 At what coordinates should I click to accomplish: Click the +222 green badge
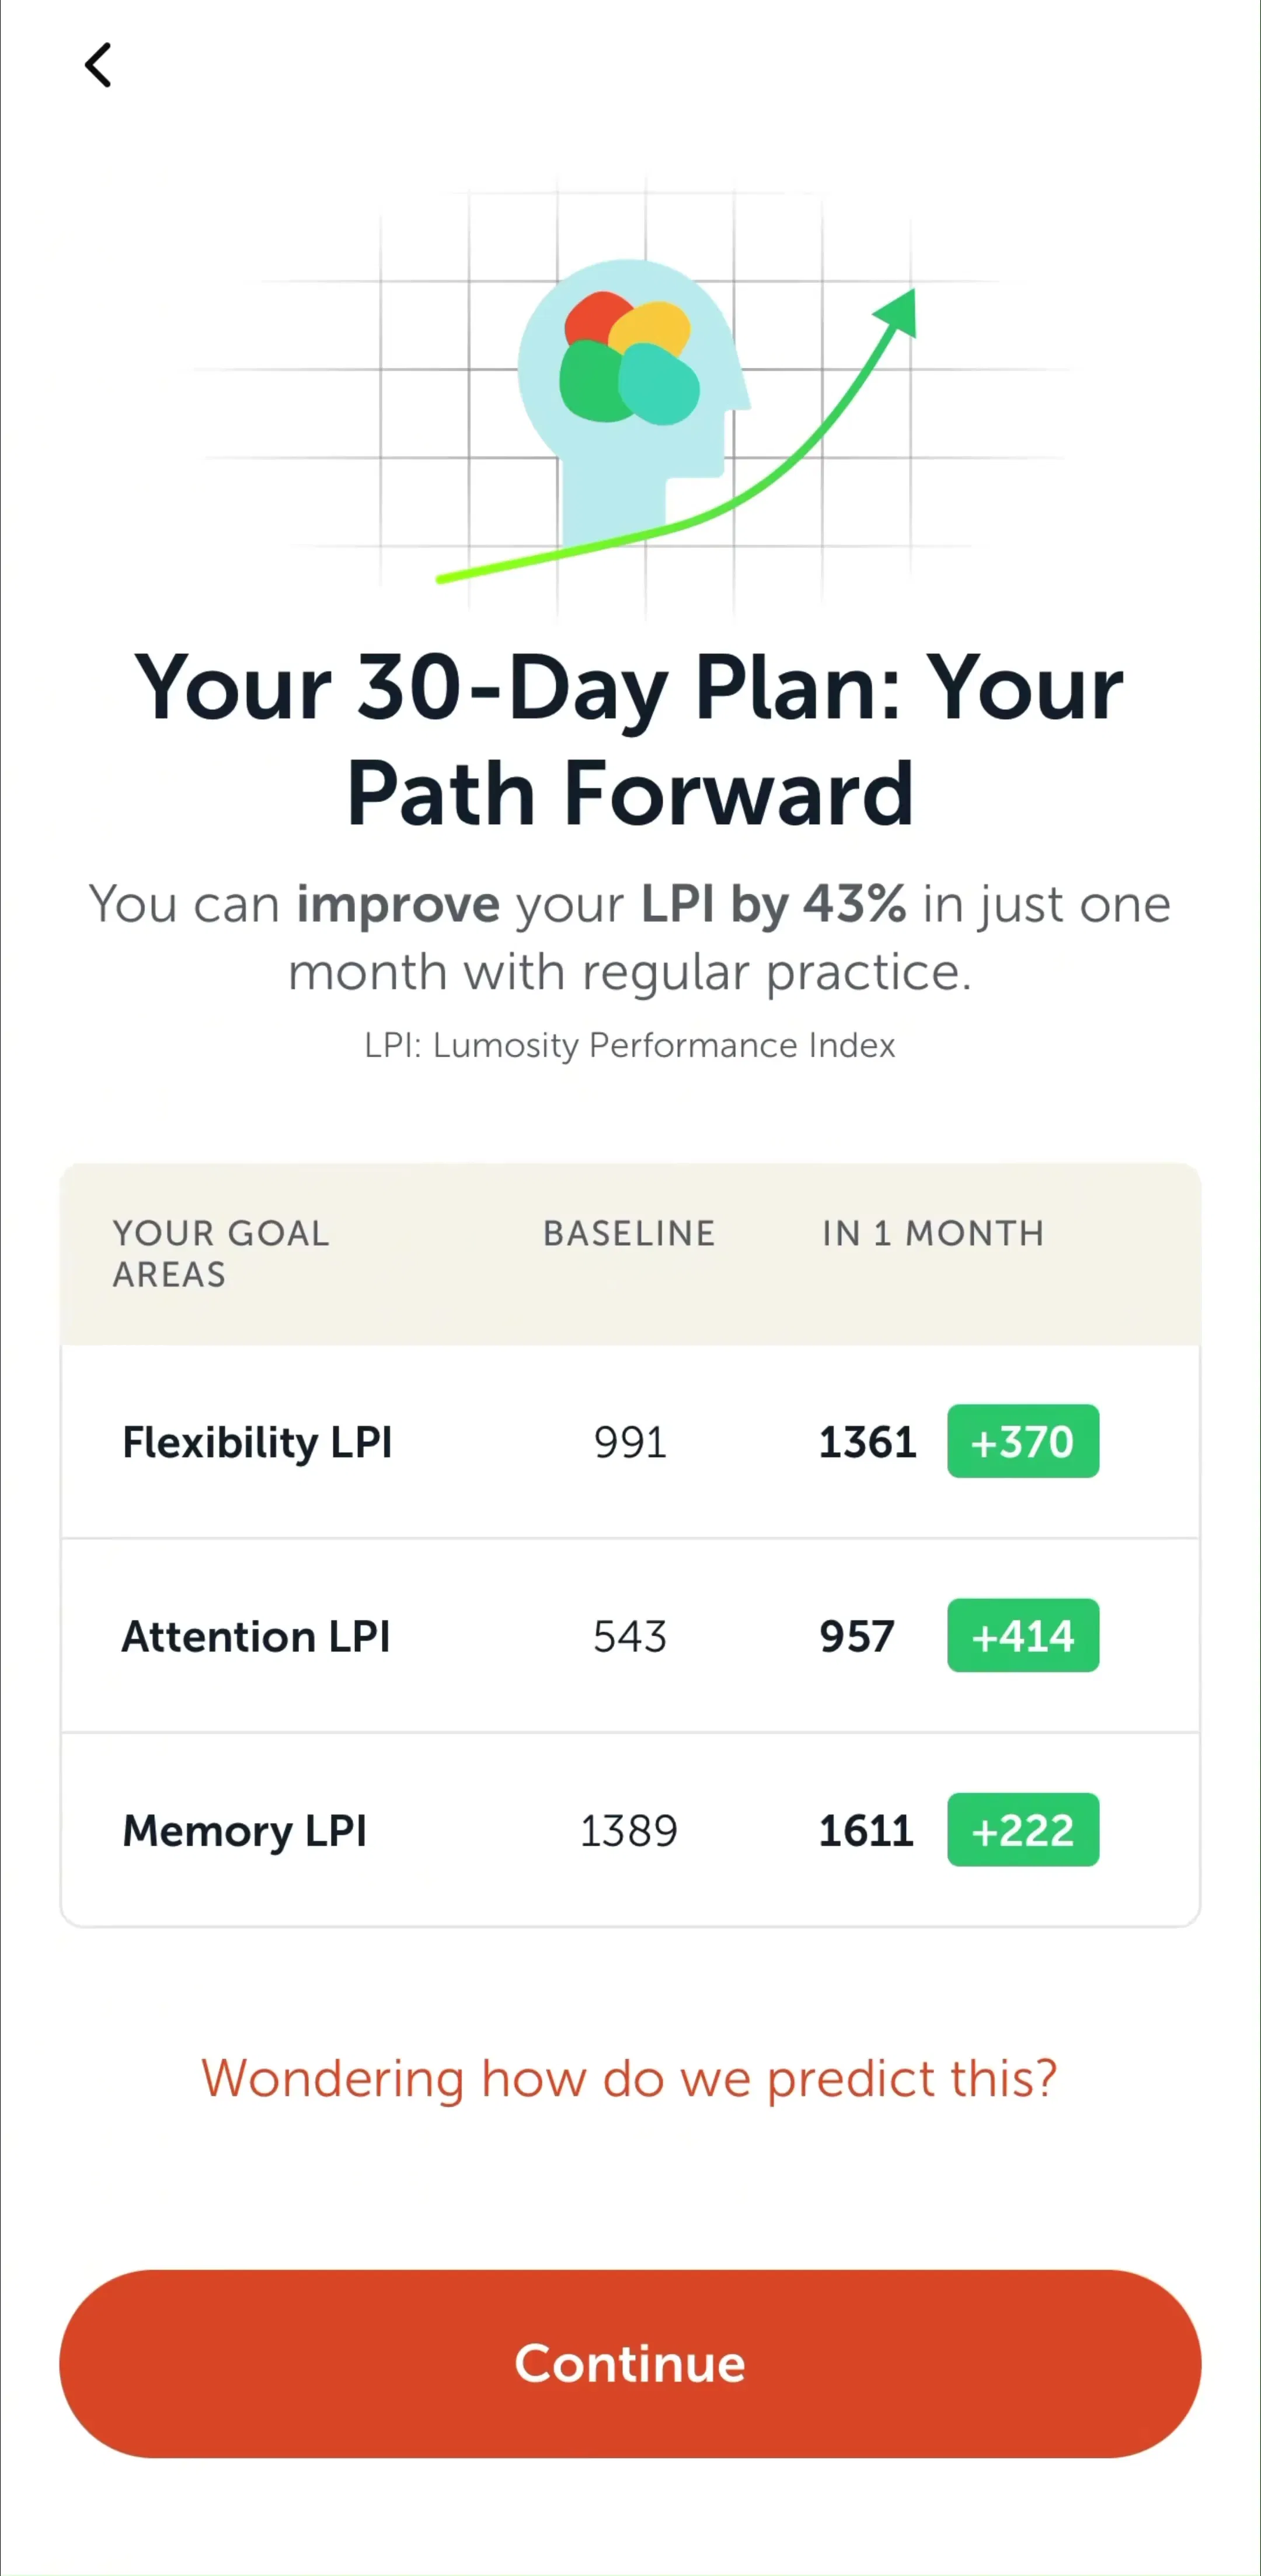click(x=1023, y=1829)
